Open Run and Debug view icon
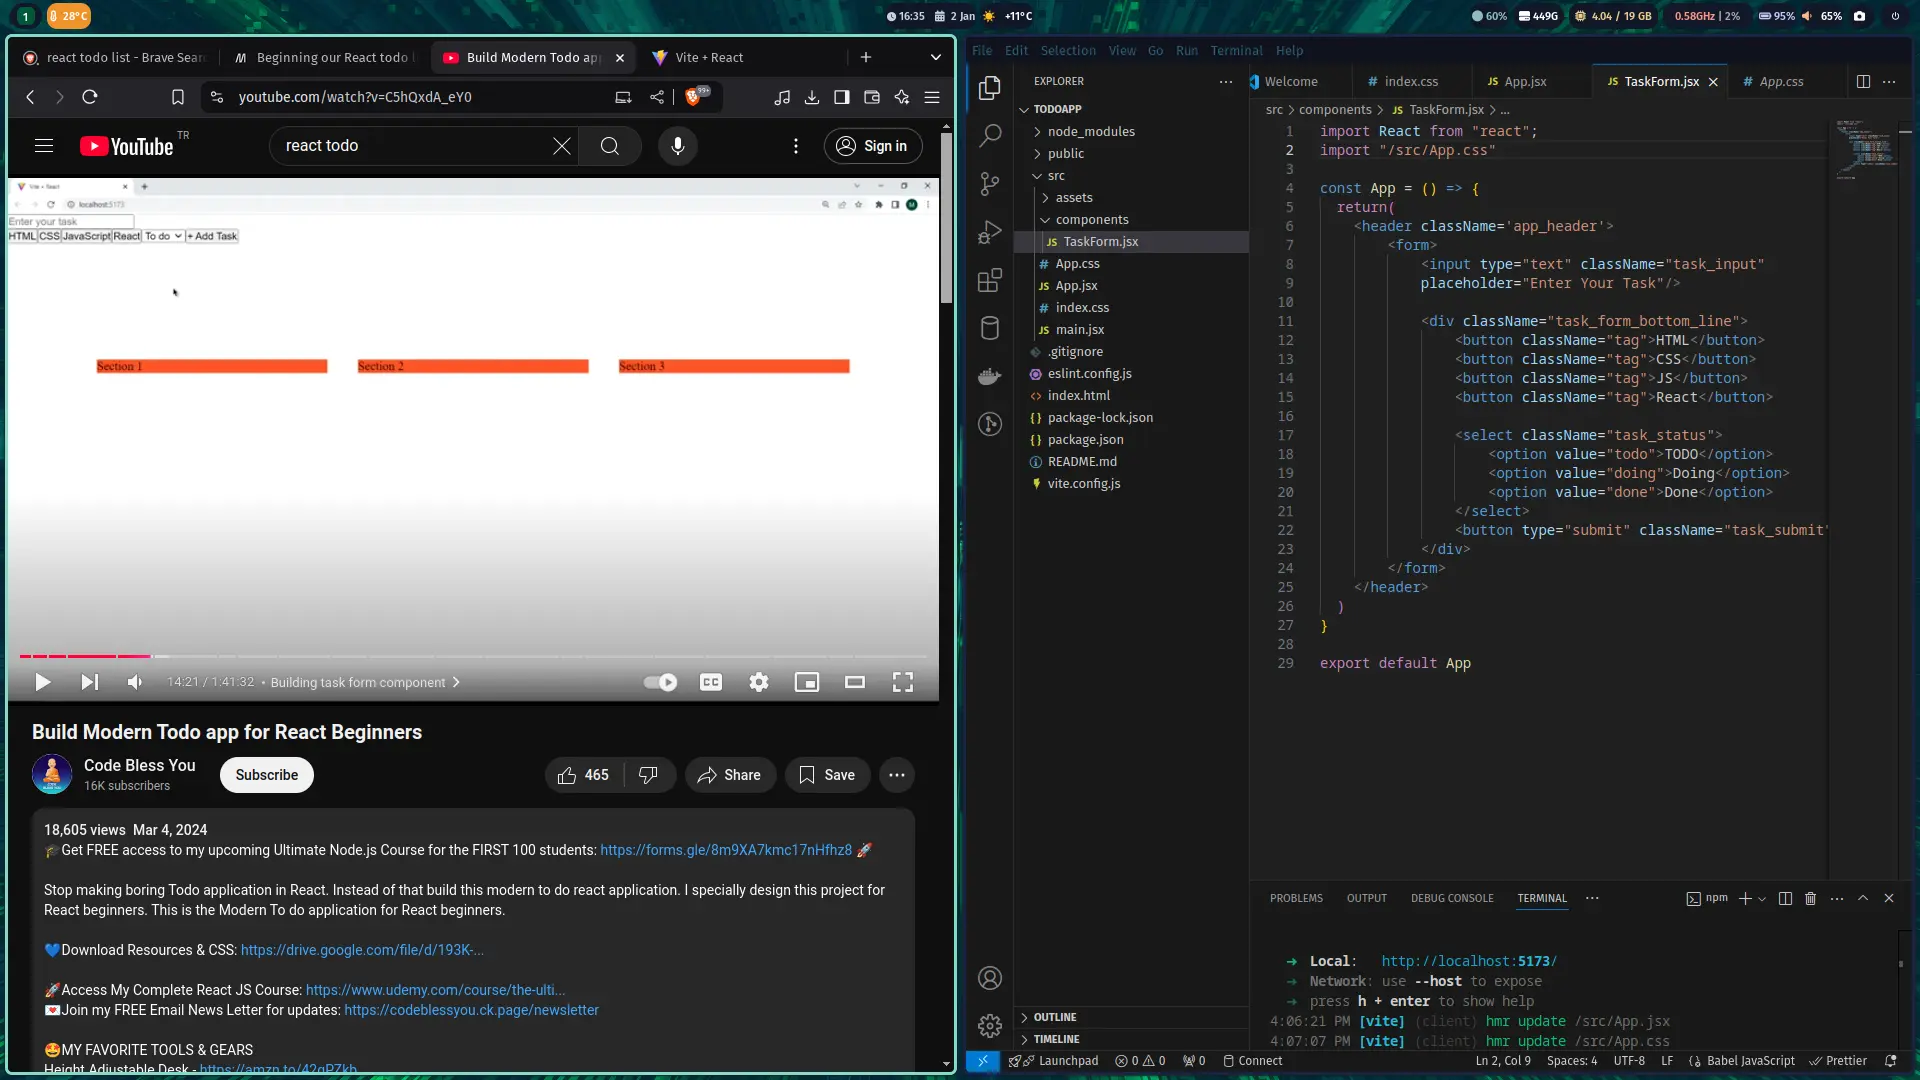The height and width of the screenshot is (1080, 1920). pyautogui.click(x=990, y=232)
